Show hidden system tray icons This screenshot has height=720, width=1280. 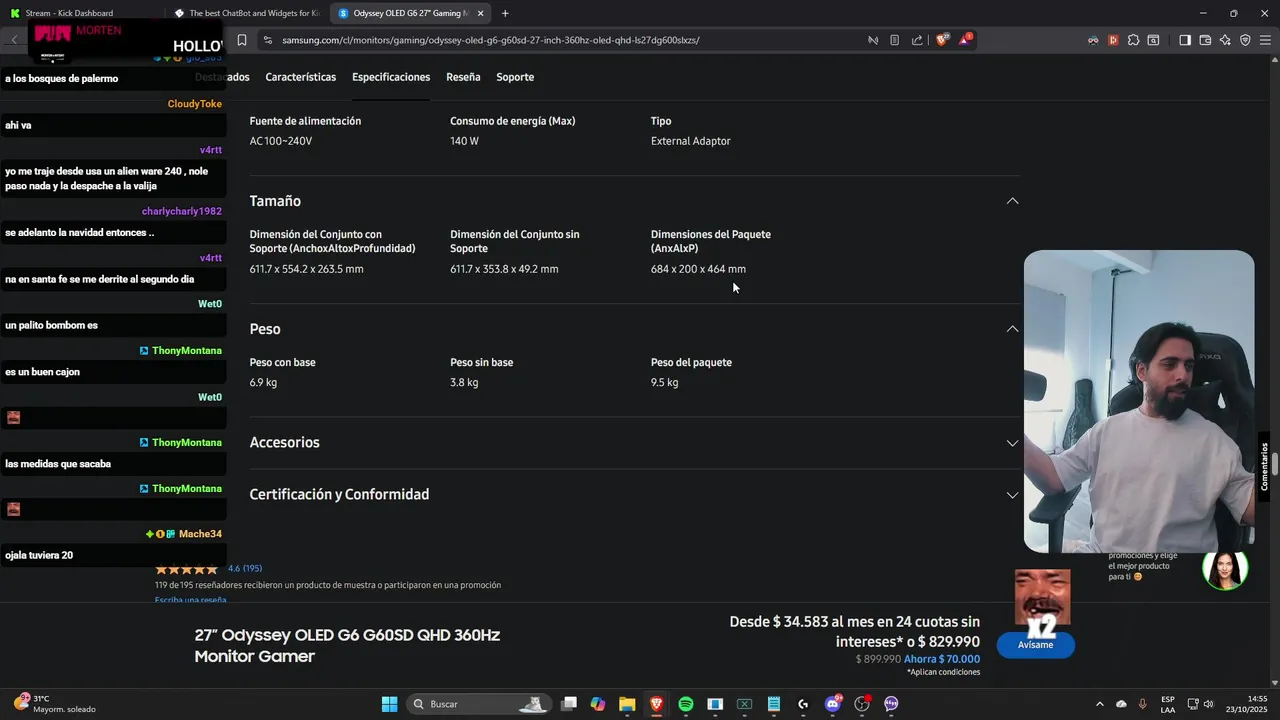1100,704
